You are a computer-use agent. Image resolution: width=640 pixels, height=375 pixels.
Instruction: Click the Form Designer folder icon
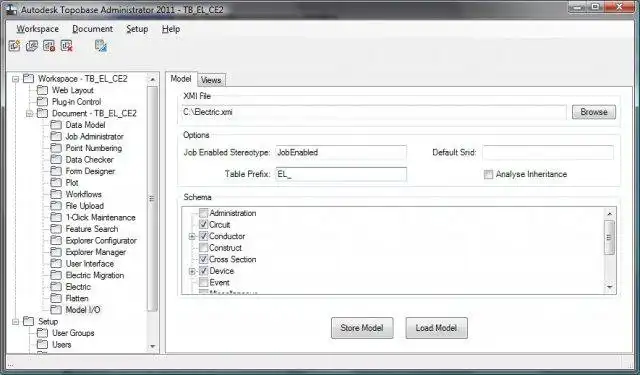(x=56, y=171)
